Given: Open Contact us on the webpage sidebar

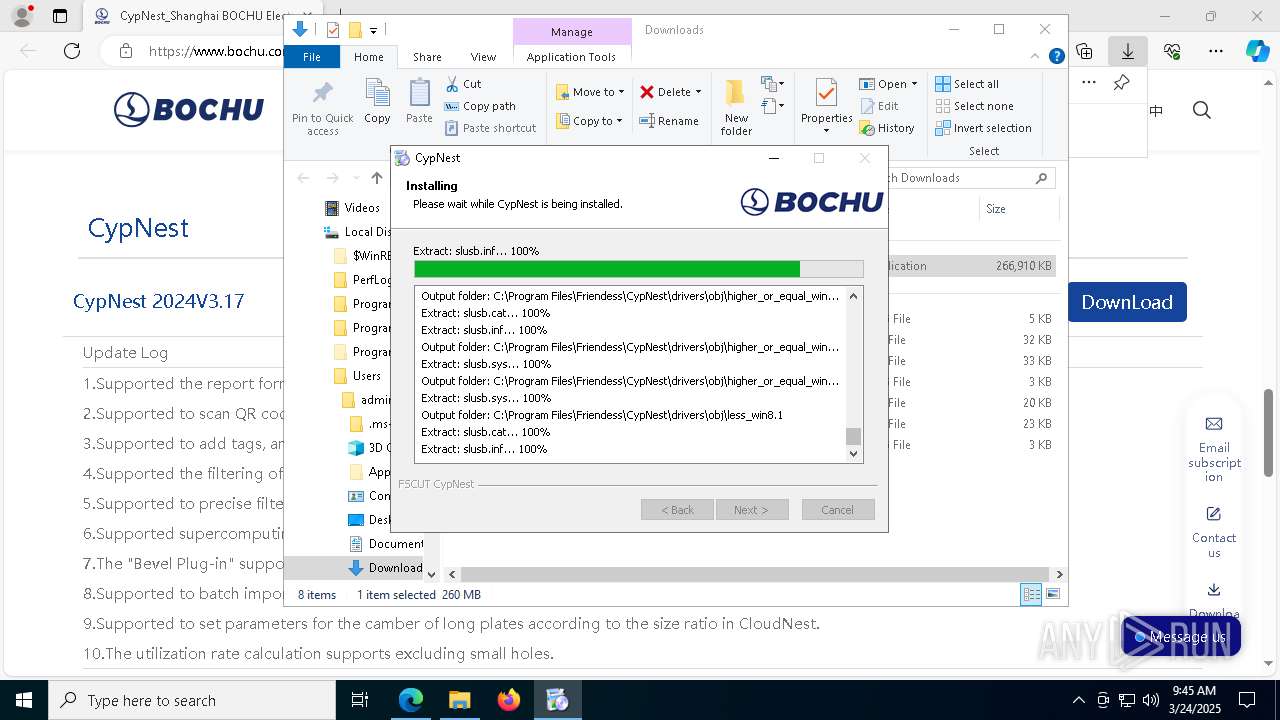Looking at the screenshot, I should [1214, 532].
